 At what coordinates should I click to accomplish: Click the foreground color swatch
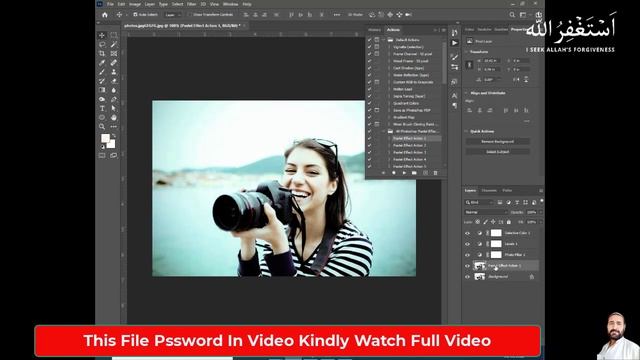105,138
